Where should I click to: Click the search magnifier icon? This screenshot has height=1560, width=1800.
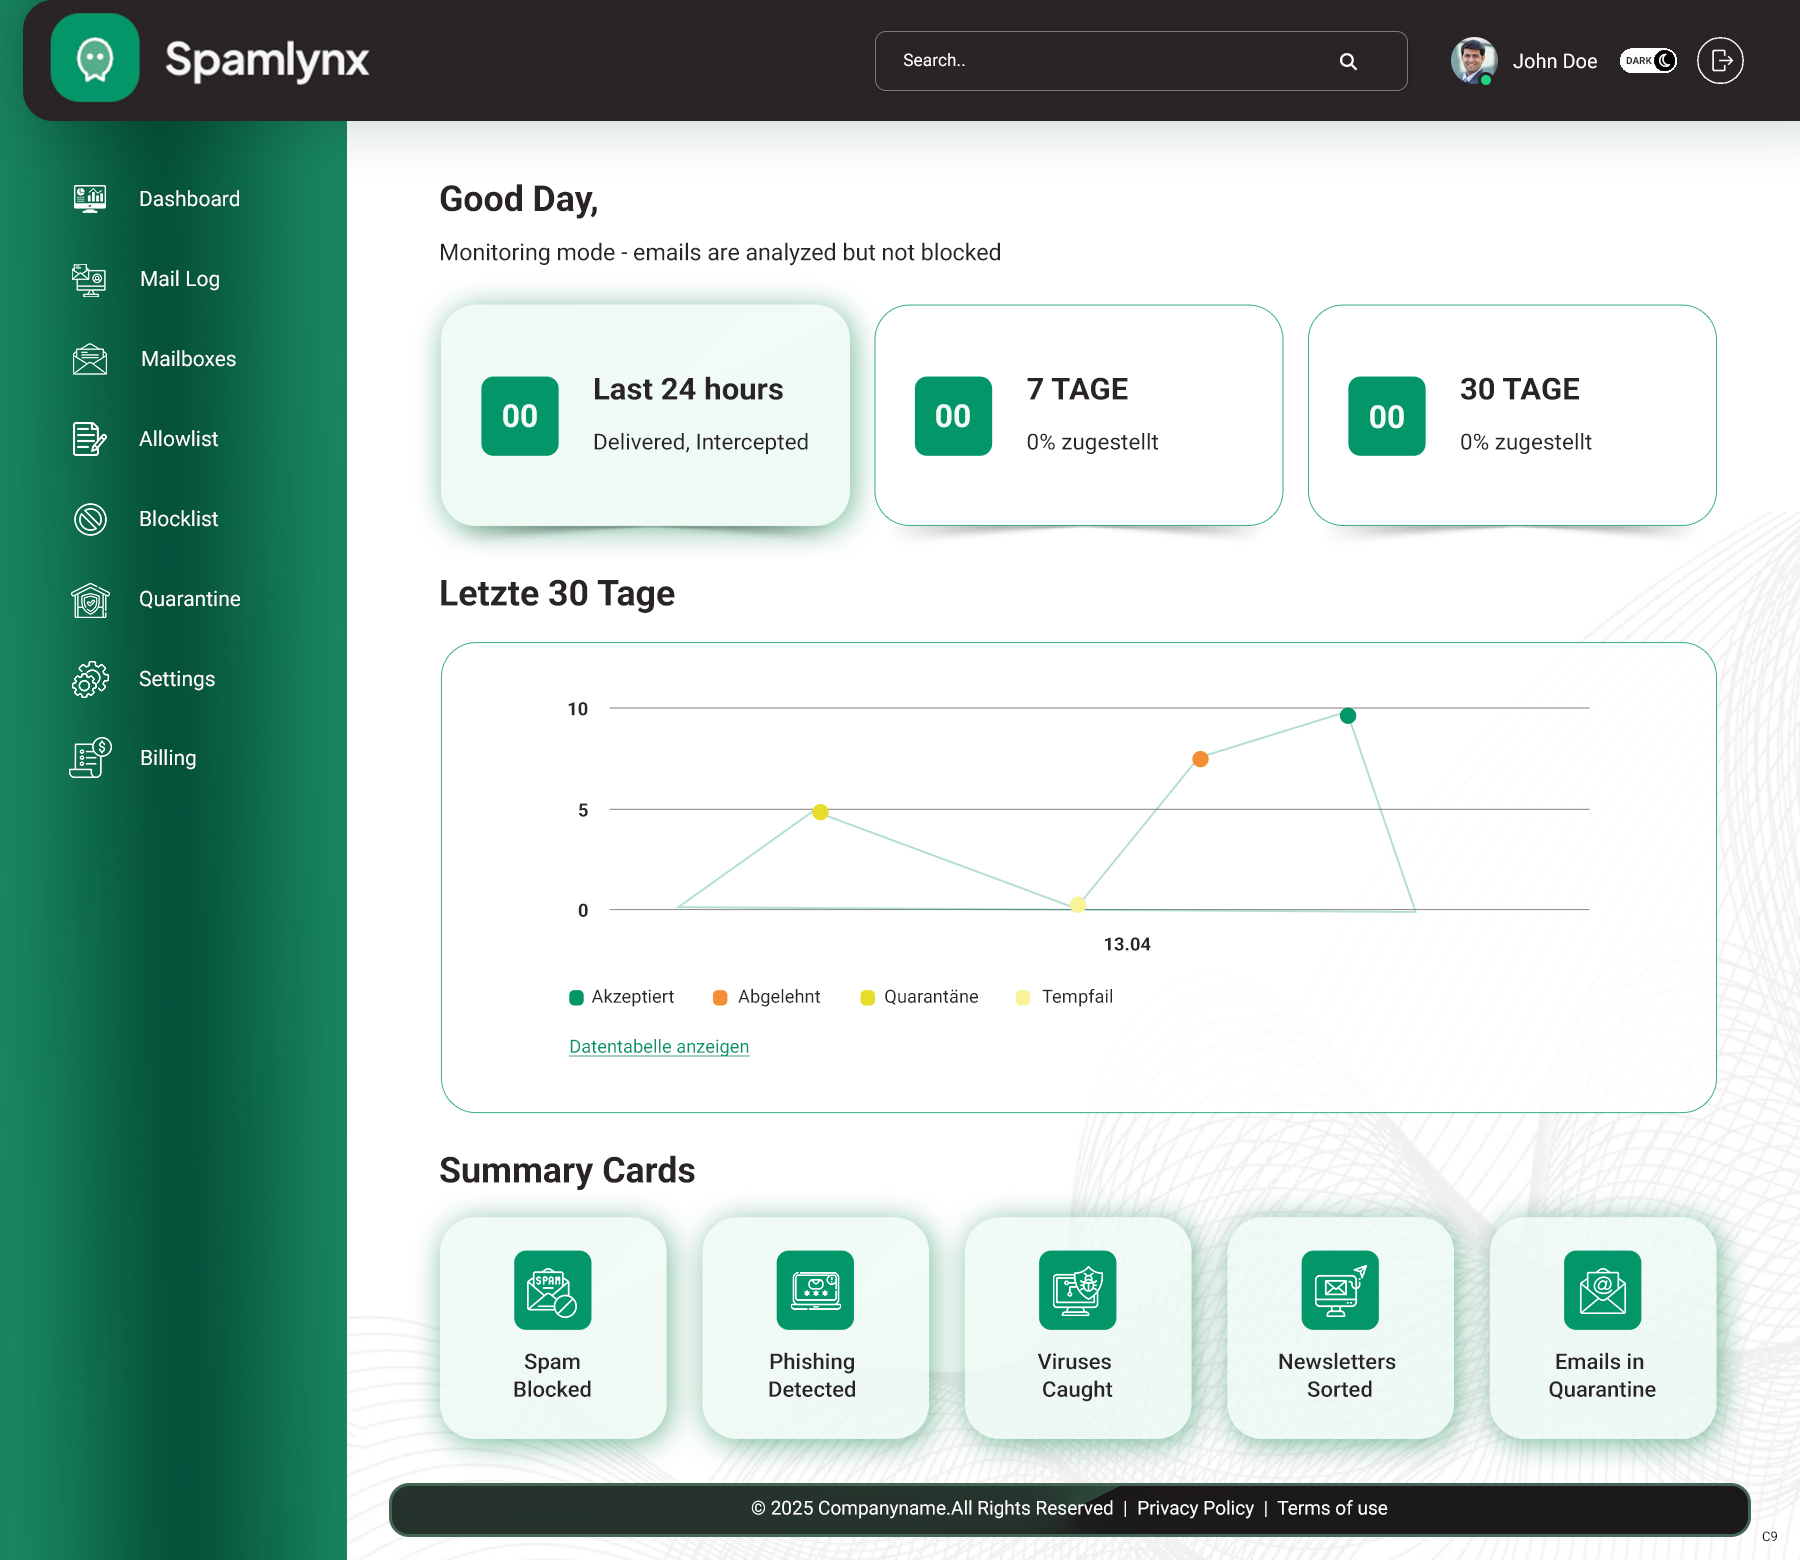1348,61
